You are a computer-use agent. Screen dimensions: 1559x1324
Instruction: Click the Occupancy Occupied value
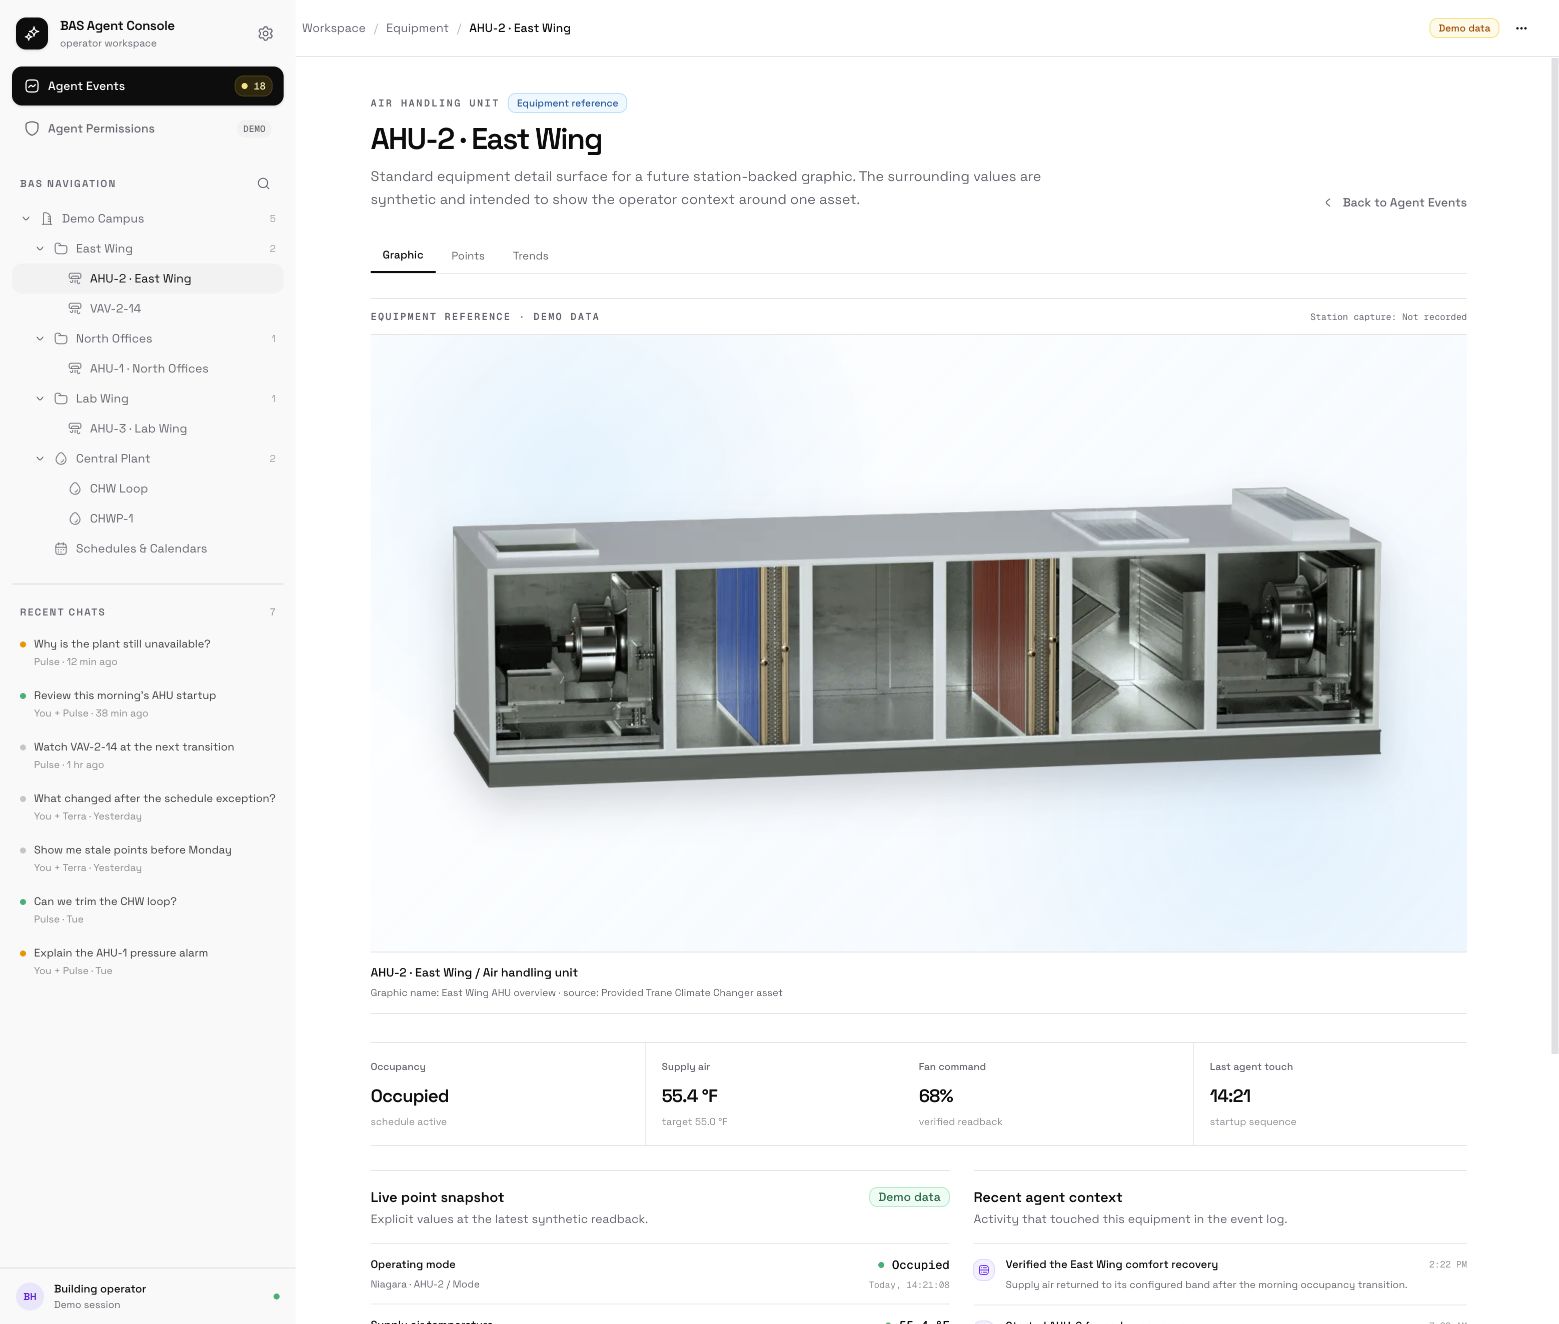[x=410, y=1097]
